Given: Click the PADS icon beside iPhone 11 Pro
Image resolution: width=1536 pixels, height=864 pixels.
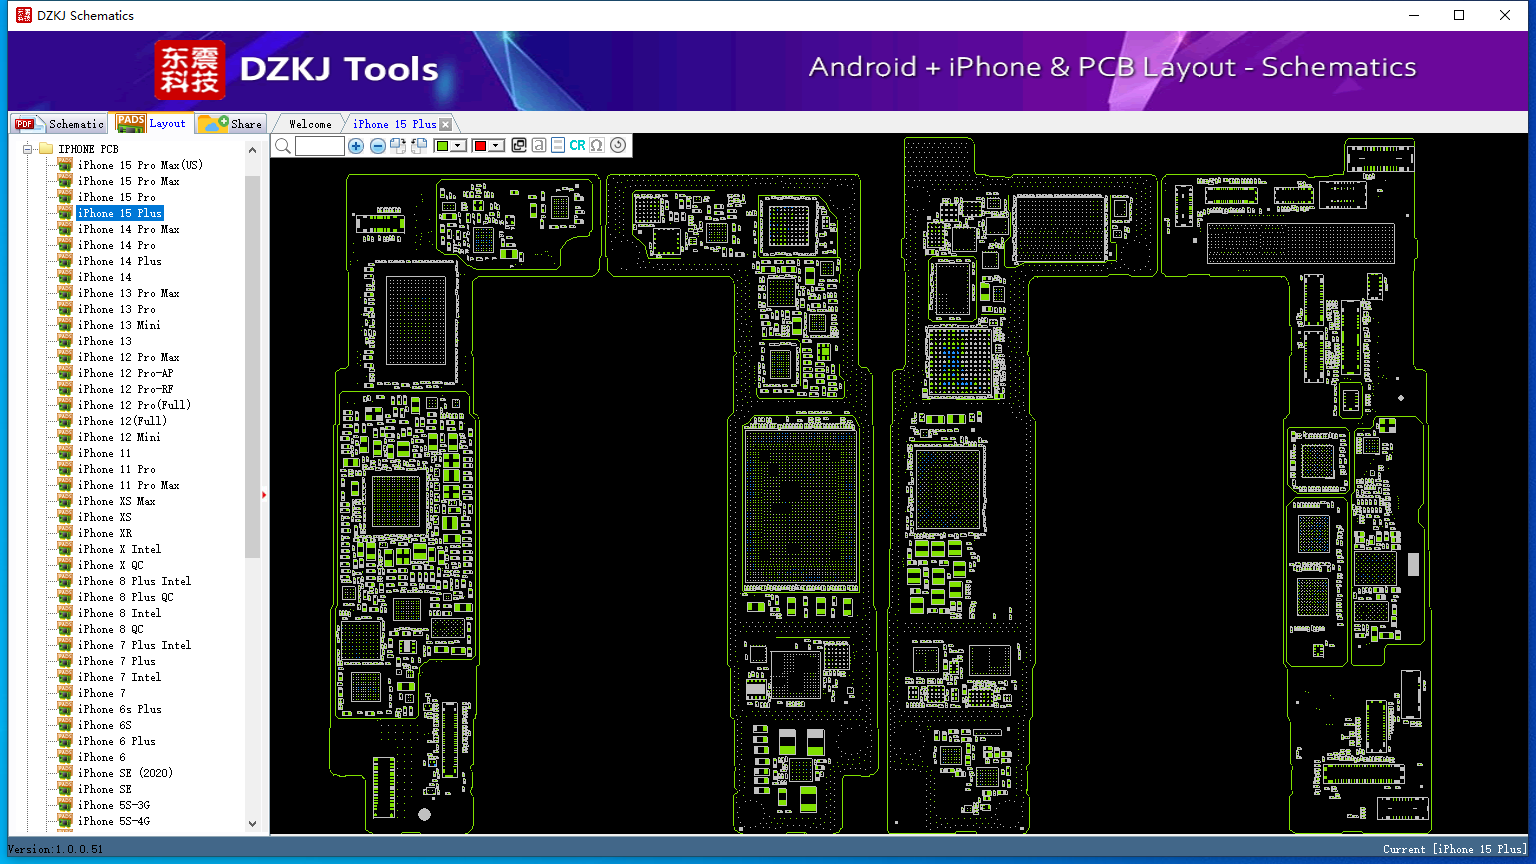Looking at the screenshot, I should click(x=65, y=469).
